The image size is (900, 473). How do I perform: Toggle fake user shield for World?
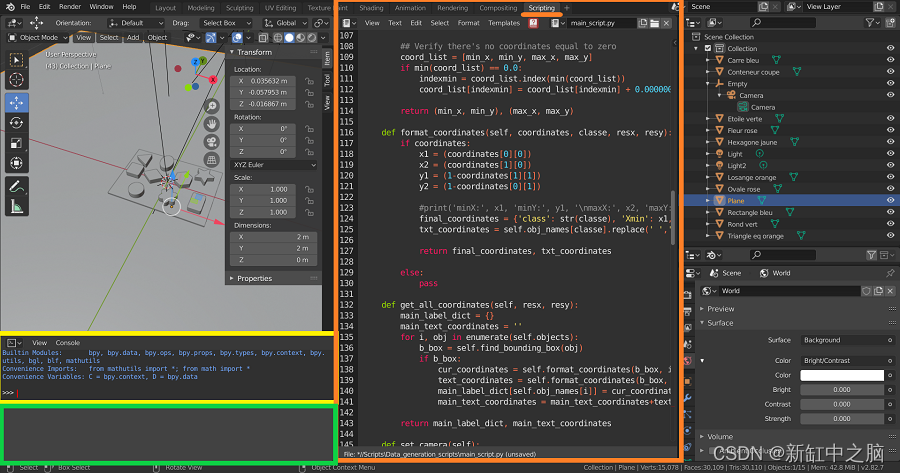(x=866, y=291)
